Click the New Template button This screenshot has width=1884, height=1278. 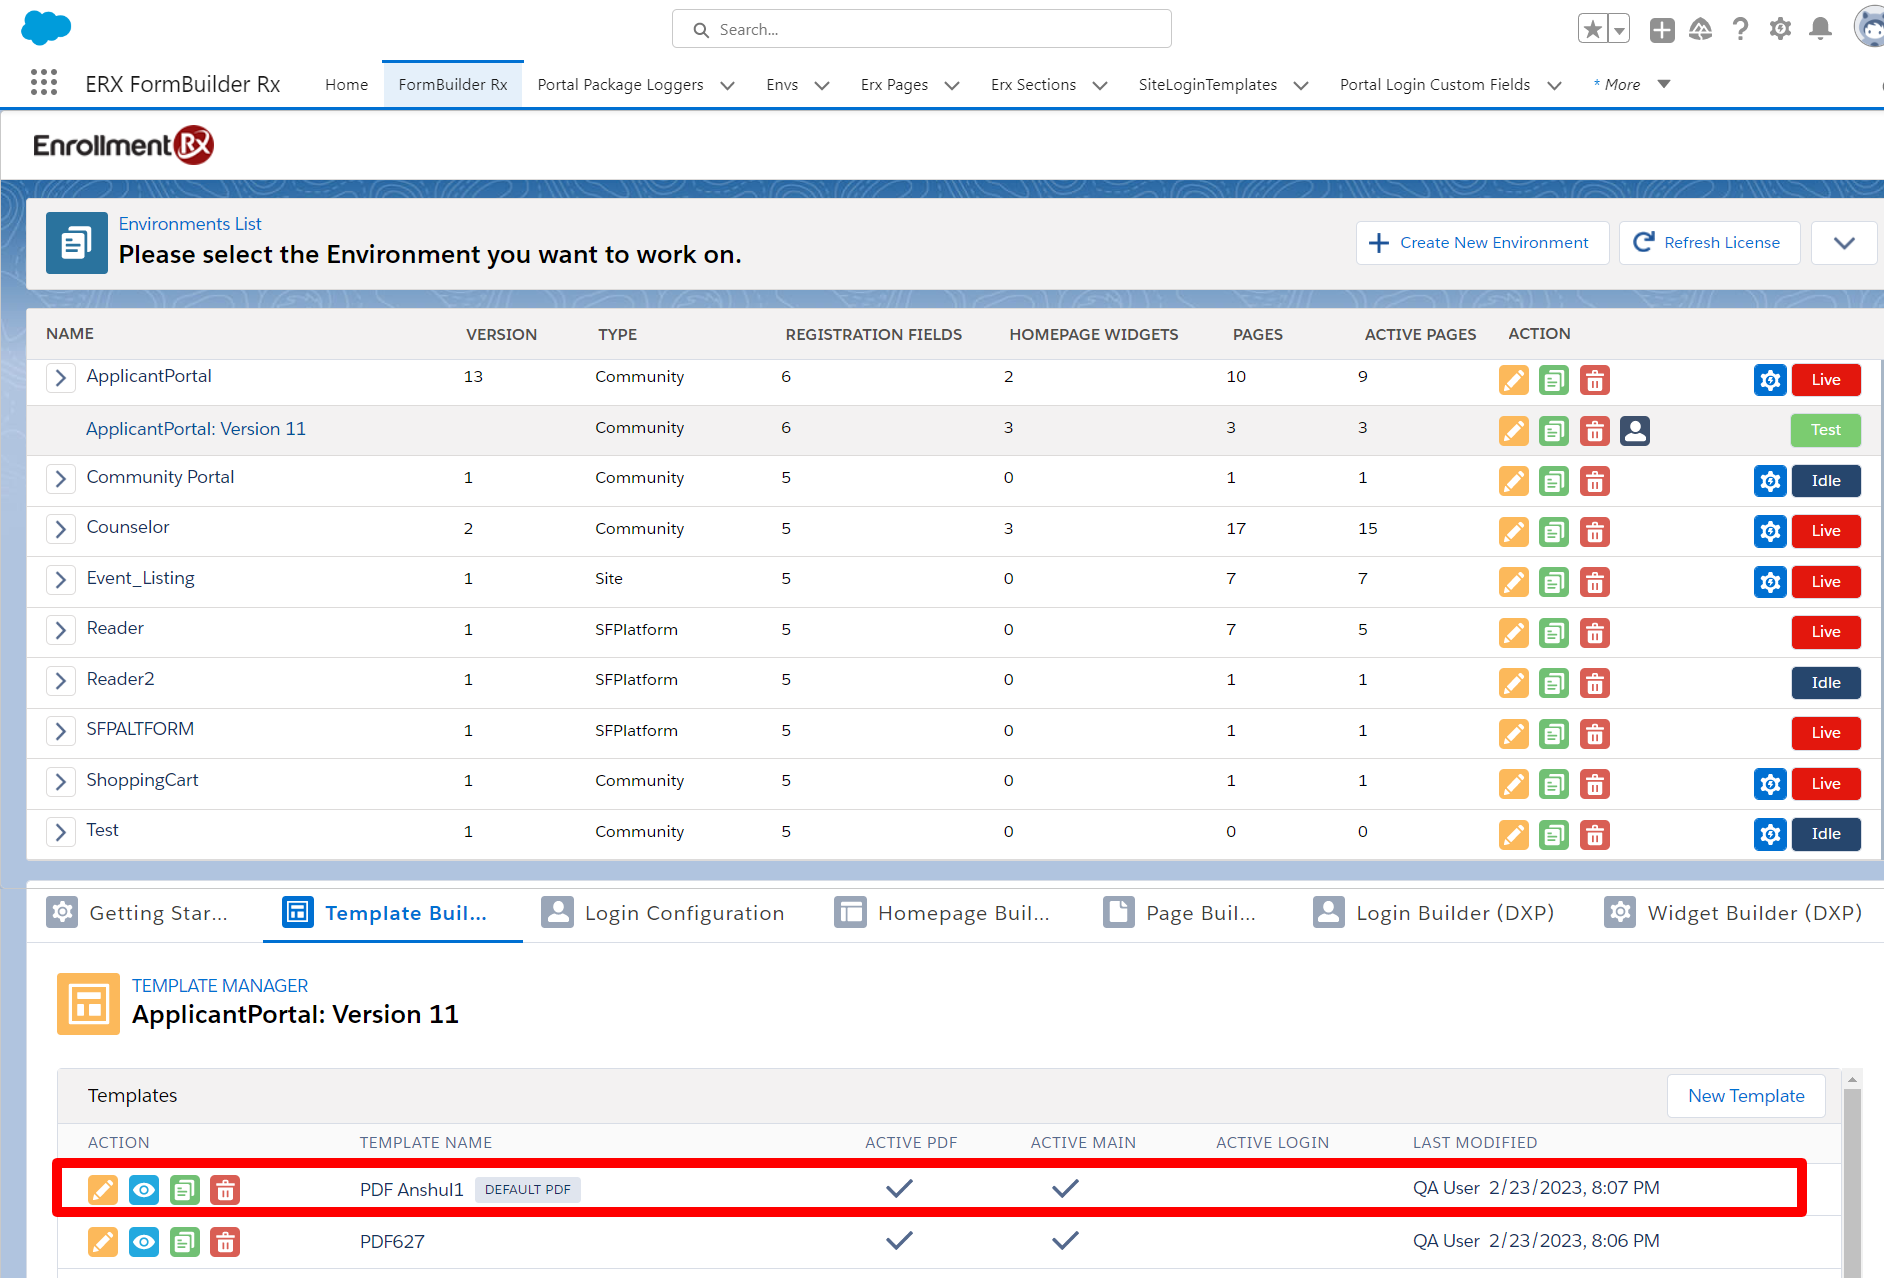click(x=1745, y=1096)
